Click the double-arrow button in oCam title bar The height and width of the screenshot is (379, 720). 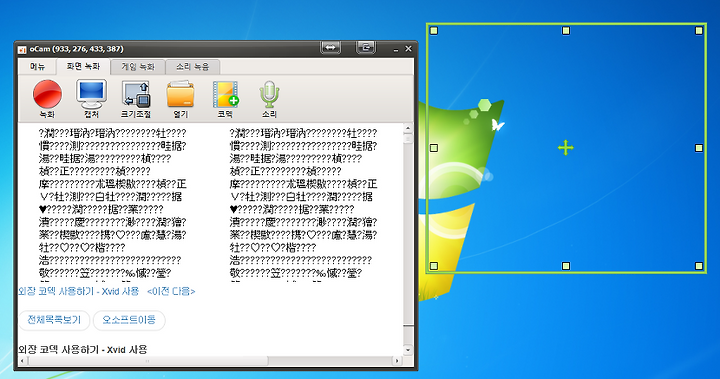click(x=331, y=47)
